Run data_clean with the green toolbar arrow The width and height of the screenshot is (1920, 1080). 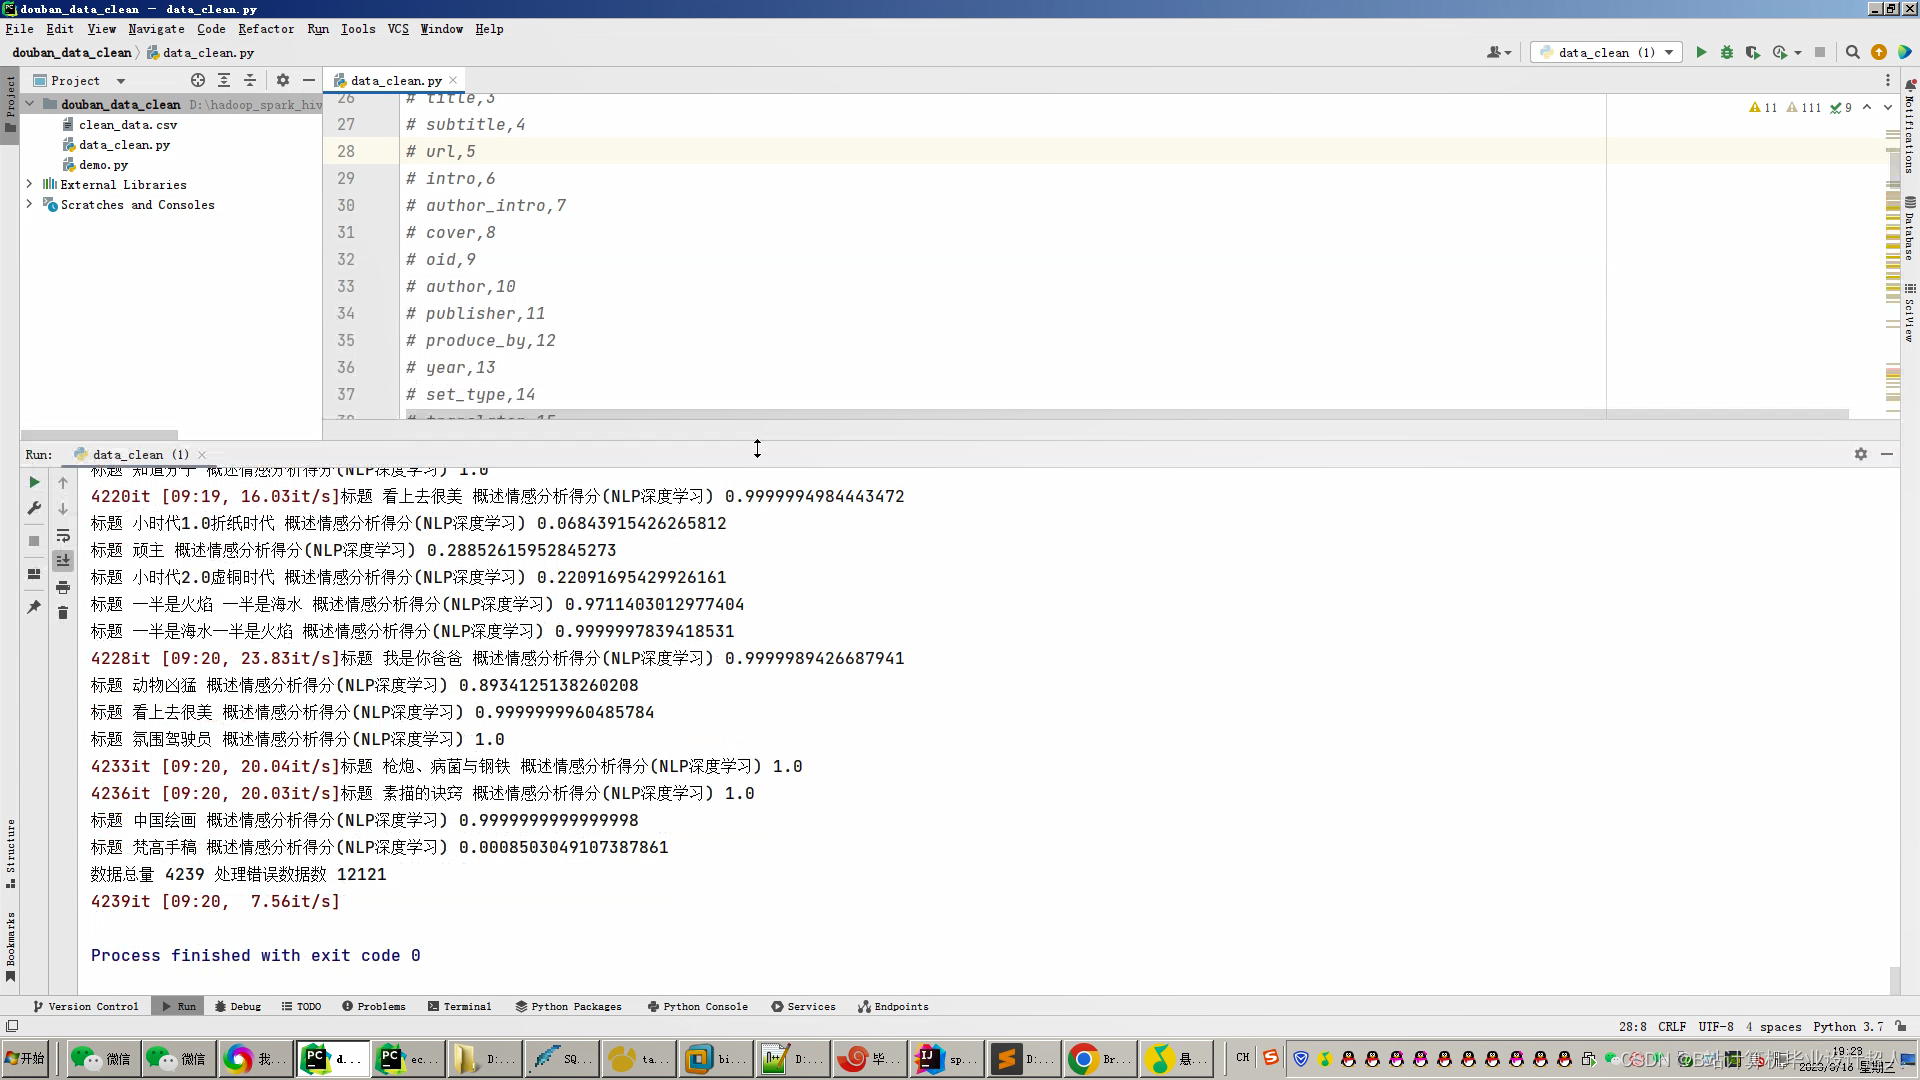coord(1701,52)
